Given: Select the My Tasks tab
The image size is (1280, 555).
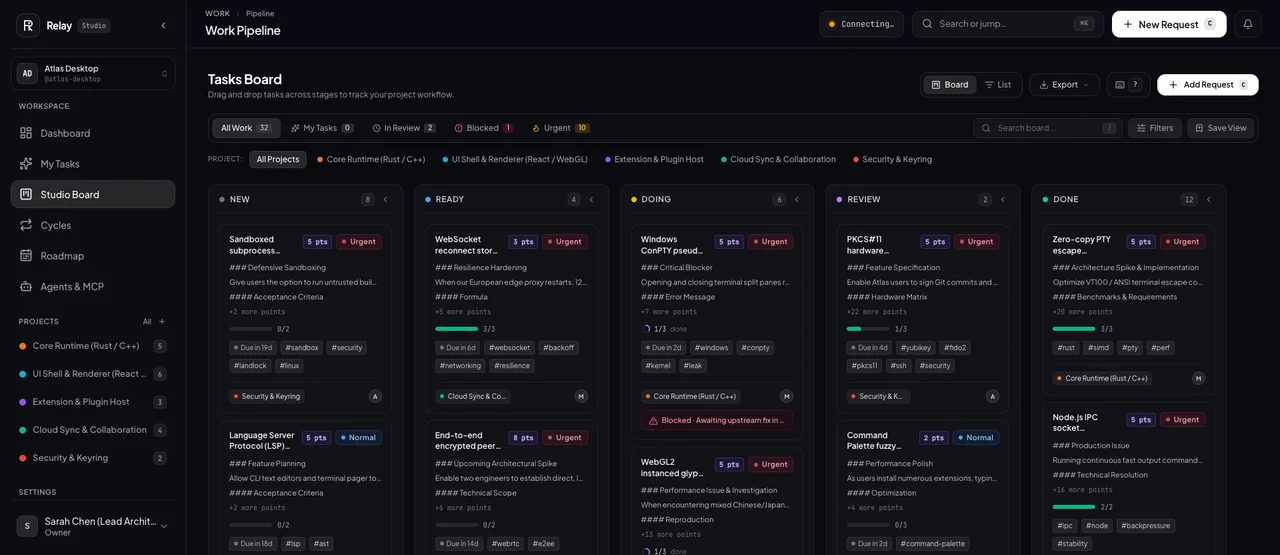Looking at the screenshot, I should [322, 128].
